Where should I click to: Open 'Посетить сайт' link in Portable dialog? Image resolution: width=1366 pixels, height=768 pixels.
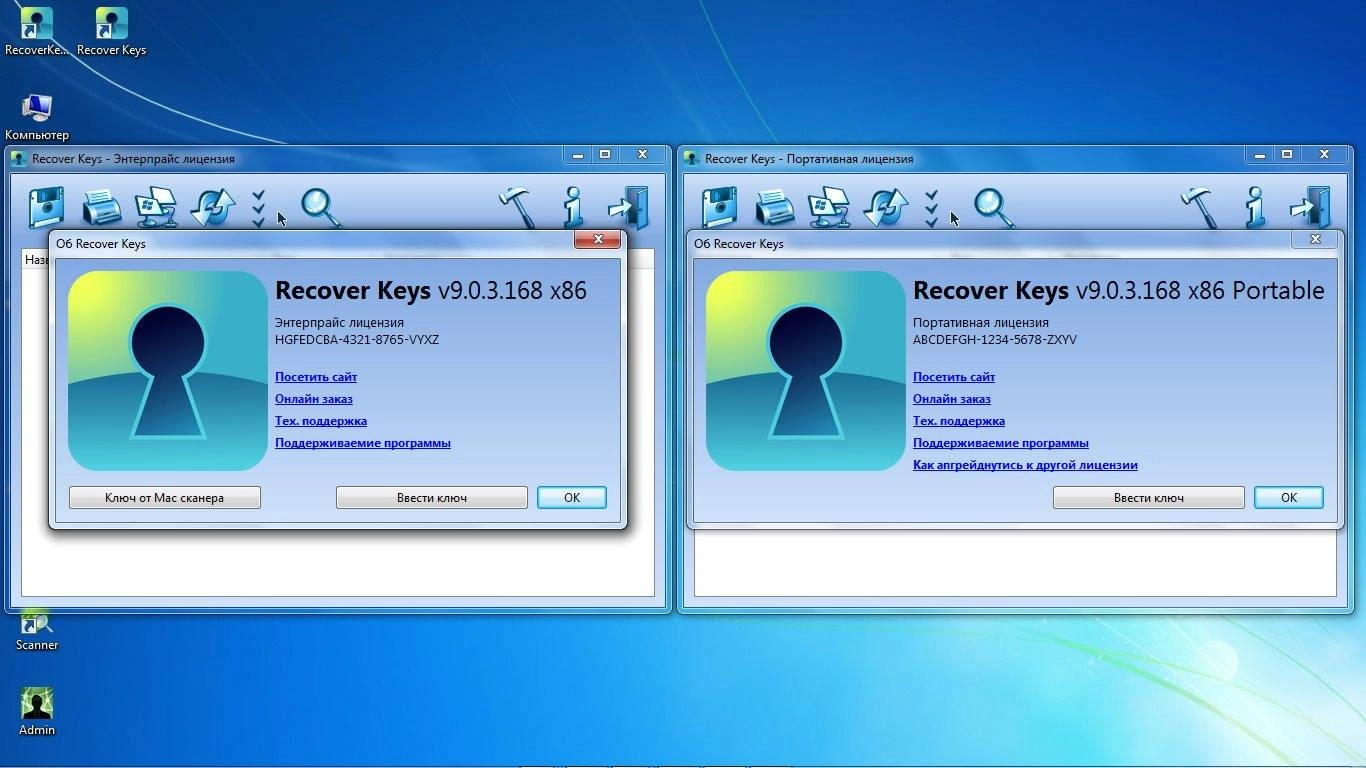[954, 377]
